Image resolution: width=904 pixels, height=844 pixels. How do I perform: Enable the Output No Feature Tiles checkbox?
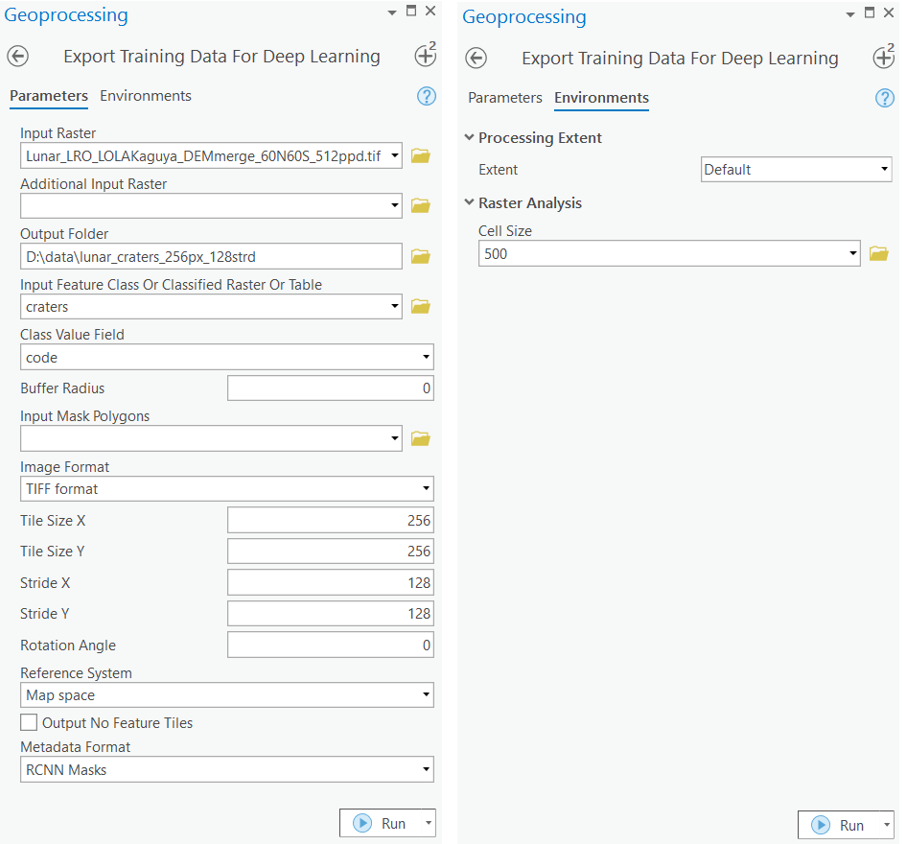pos(29,723)
